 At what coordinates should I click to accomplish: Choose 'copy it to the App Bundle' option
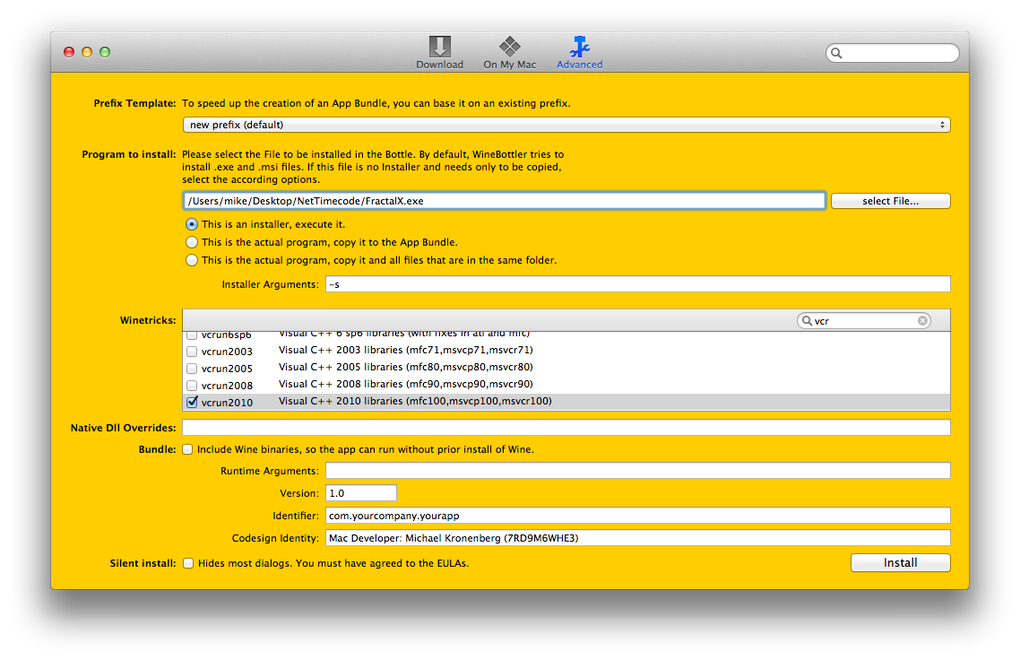[x=191, y=242]
